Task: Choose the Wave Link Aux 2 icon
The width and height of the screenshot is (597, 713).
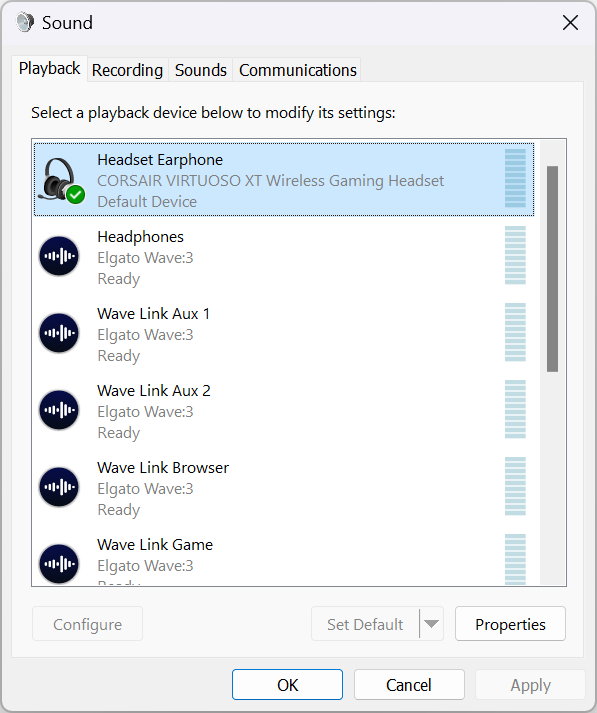Action: [59, 410]
